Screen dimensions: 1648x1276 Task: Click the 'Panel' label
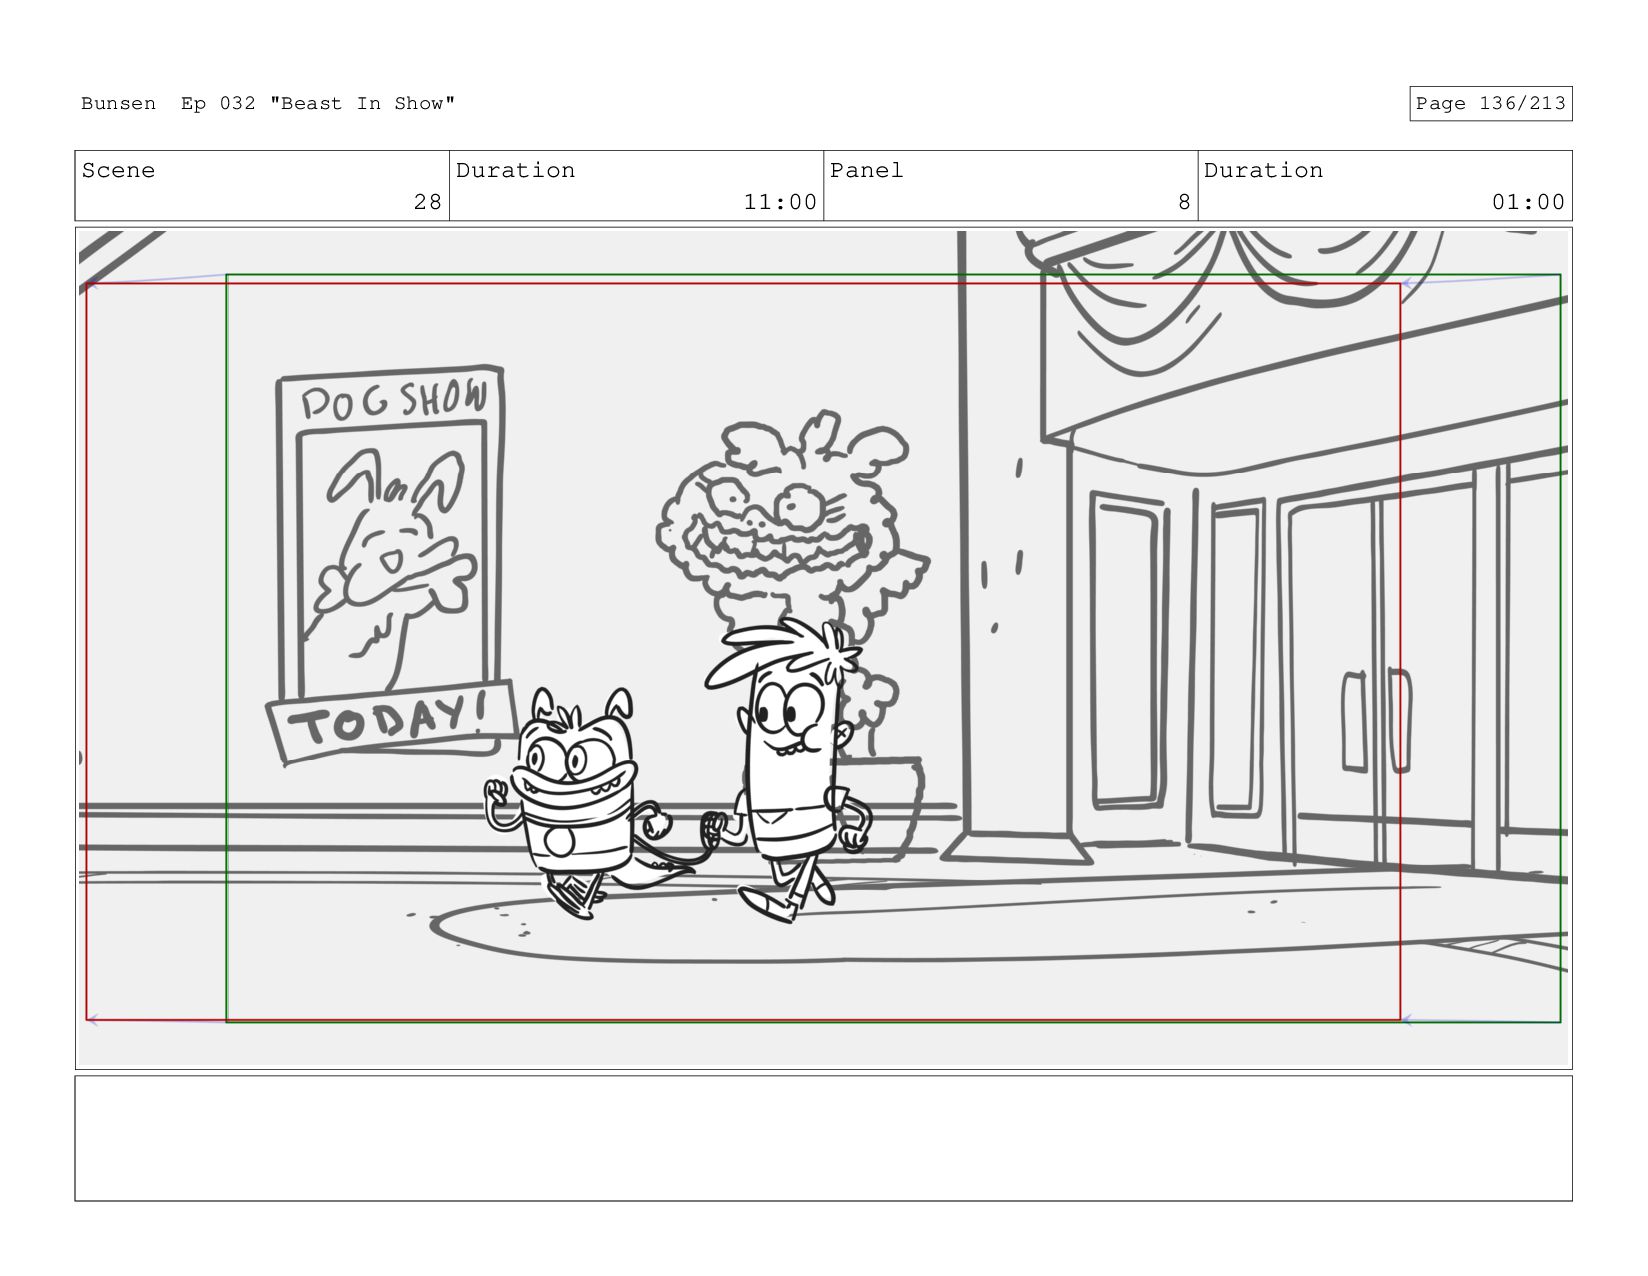866,170
